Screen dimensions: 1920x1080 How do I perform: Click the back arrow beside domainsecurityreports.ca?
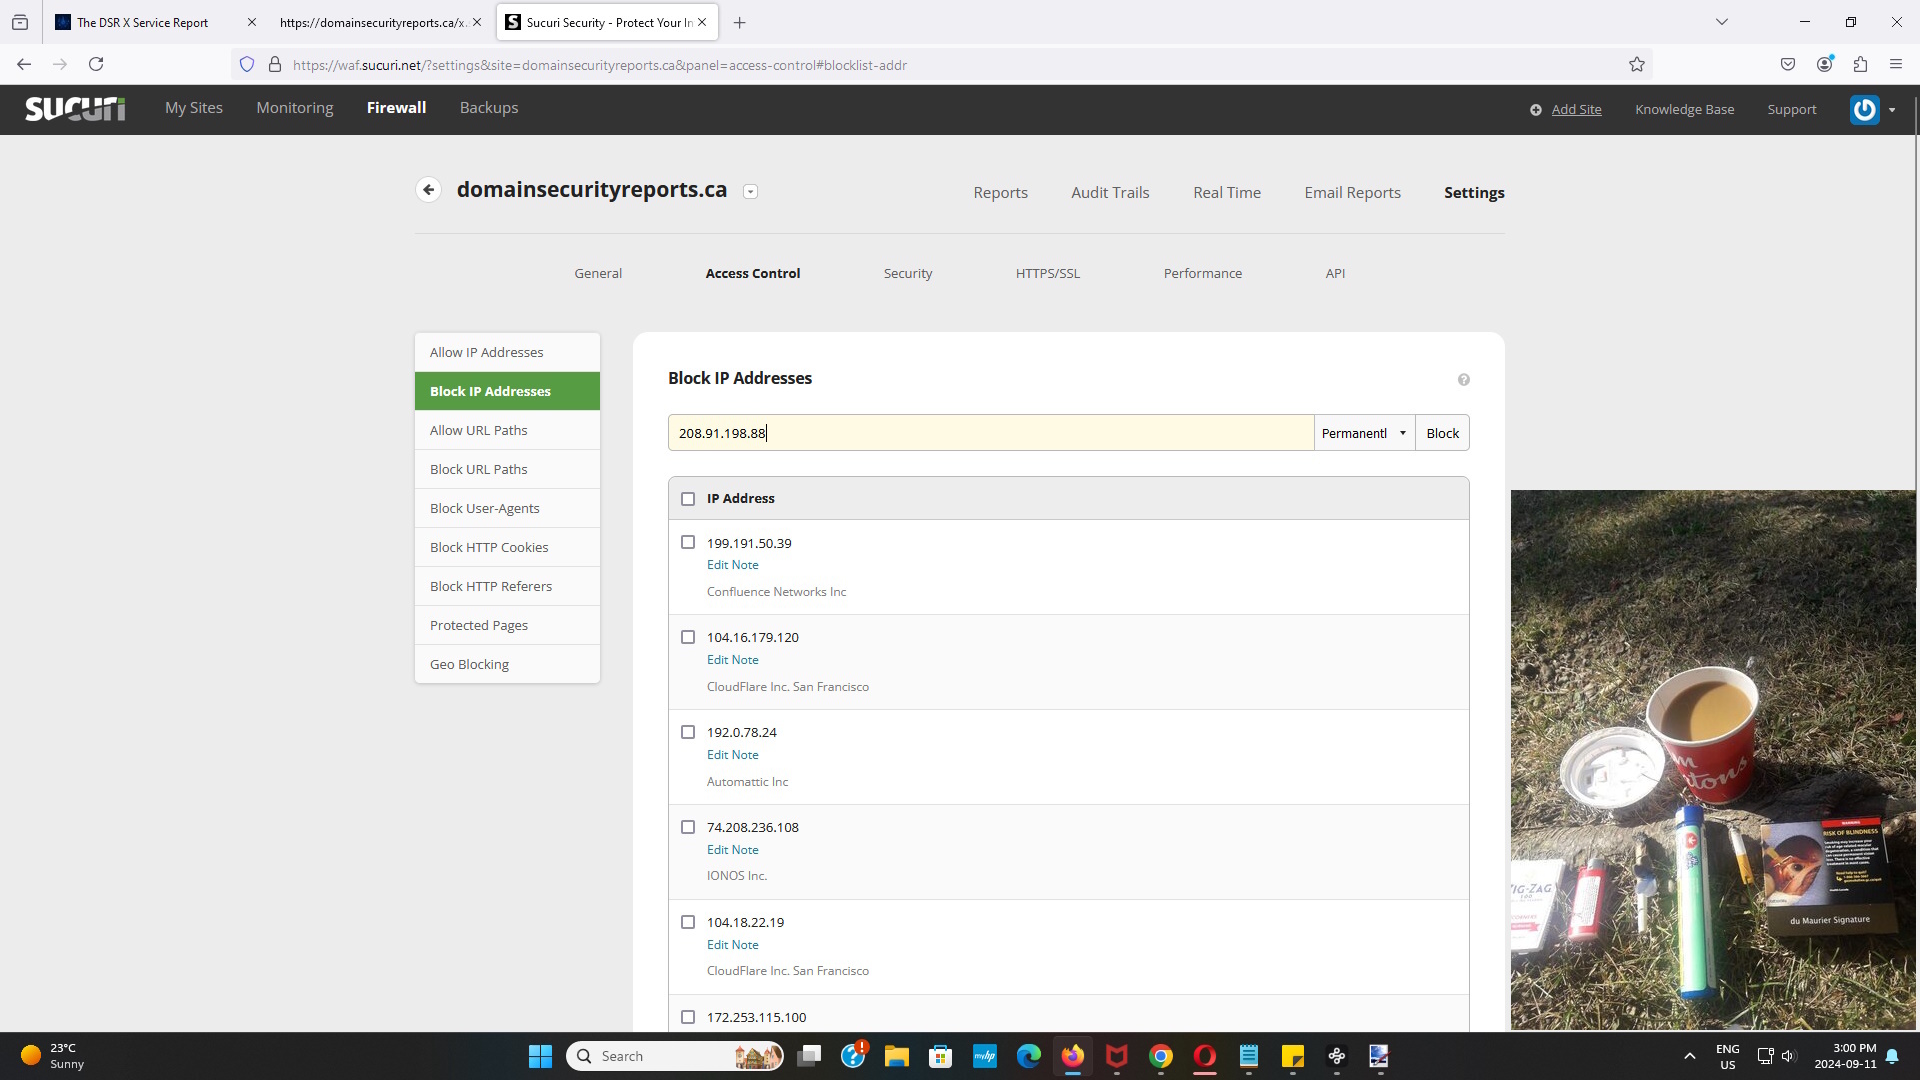pos(428,190)
